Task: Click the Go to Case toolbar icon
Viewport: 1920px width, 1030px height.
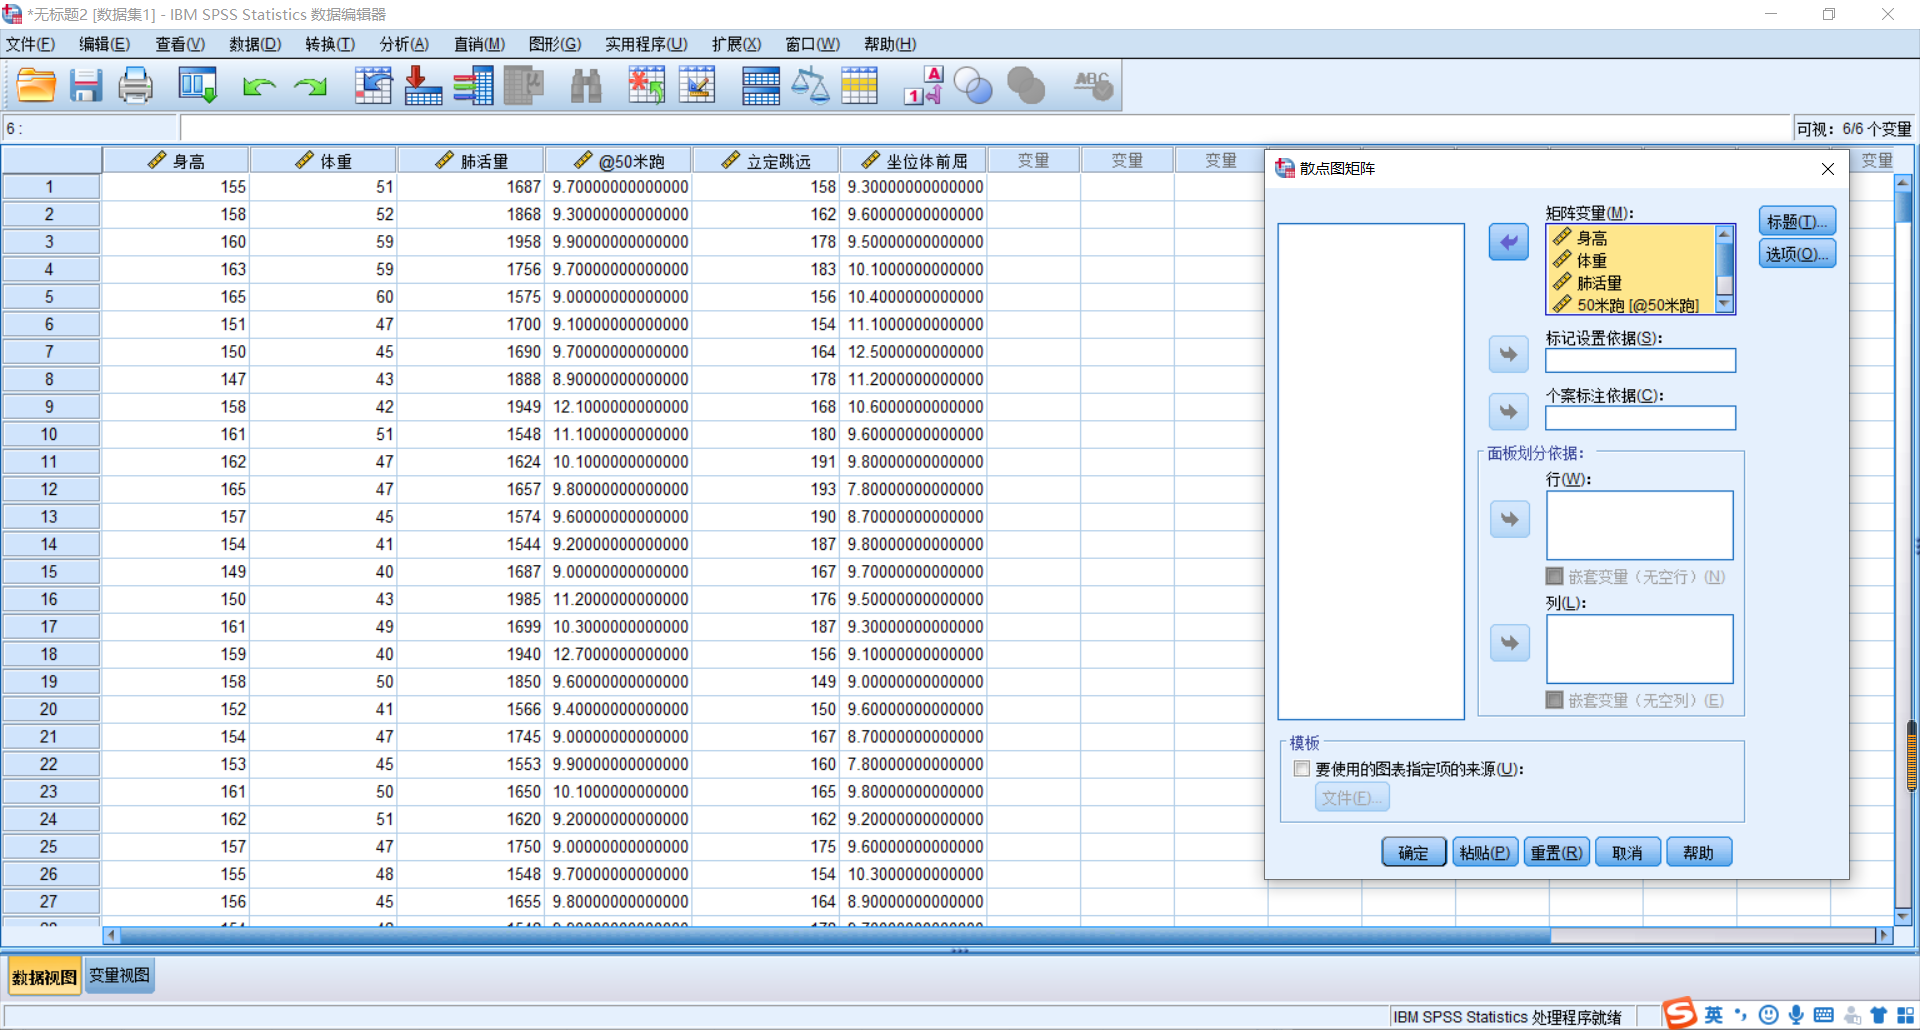Action: [373, 86]
